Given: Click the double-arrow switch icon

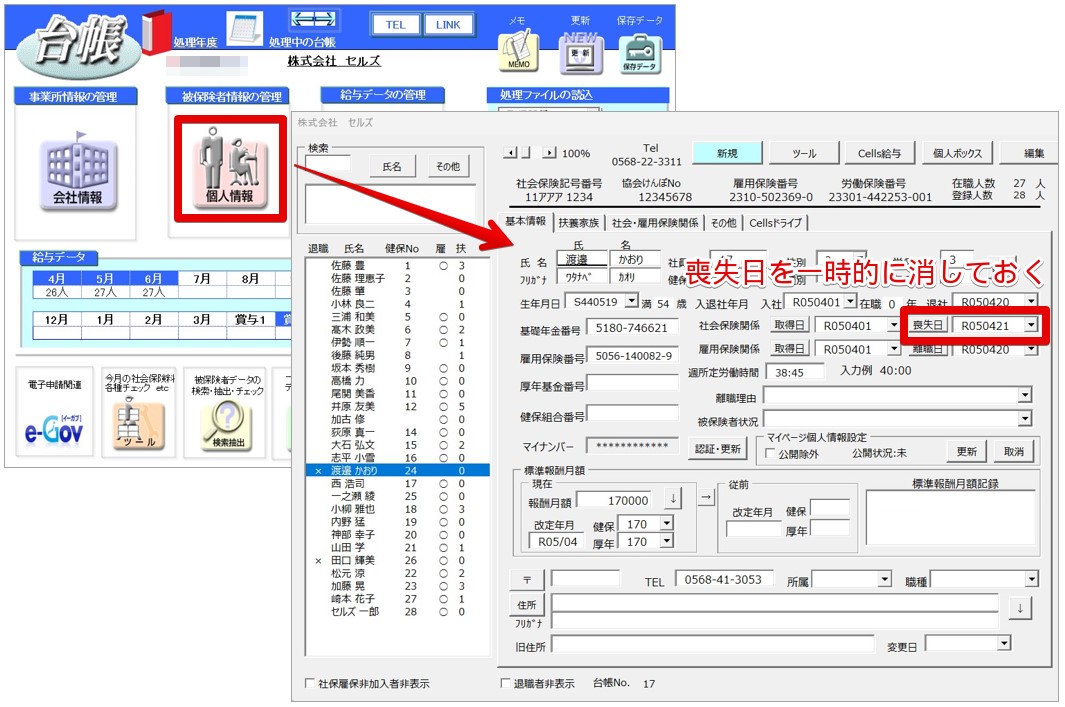Looking at the screenshot, I should (313, 19).
